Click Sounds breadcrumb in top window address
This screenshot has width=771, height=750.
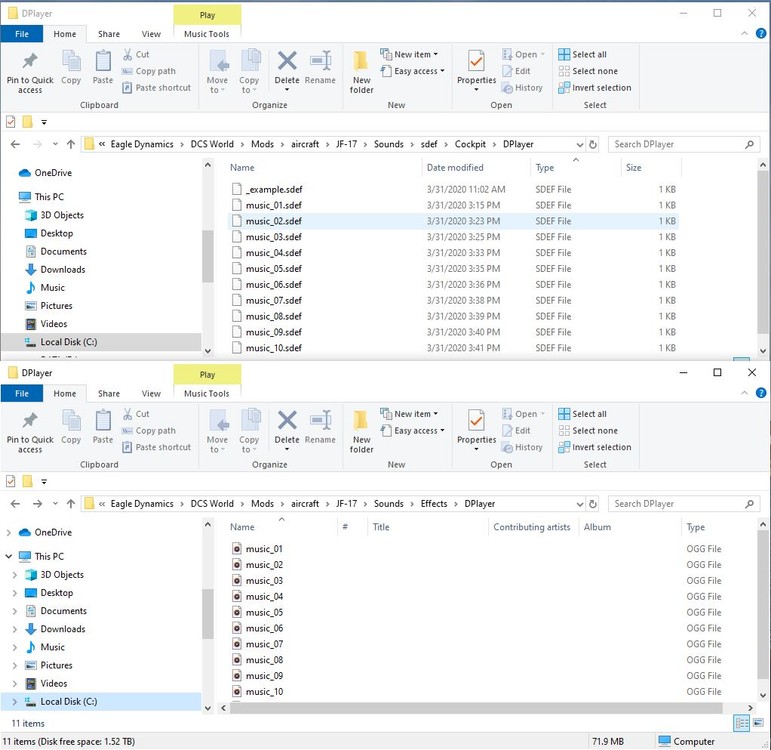click(388, 144)
